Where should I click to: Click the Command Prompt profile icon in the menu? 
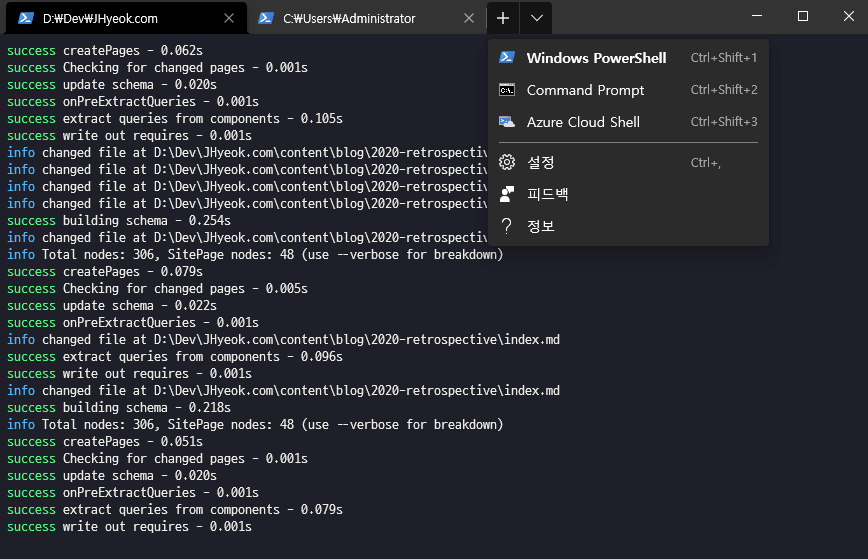pos(507,90)
